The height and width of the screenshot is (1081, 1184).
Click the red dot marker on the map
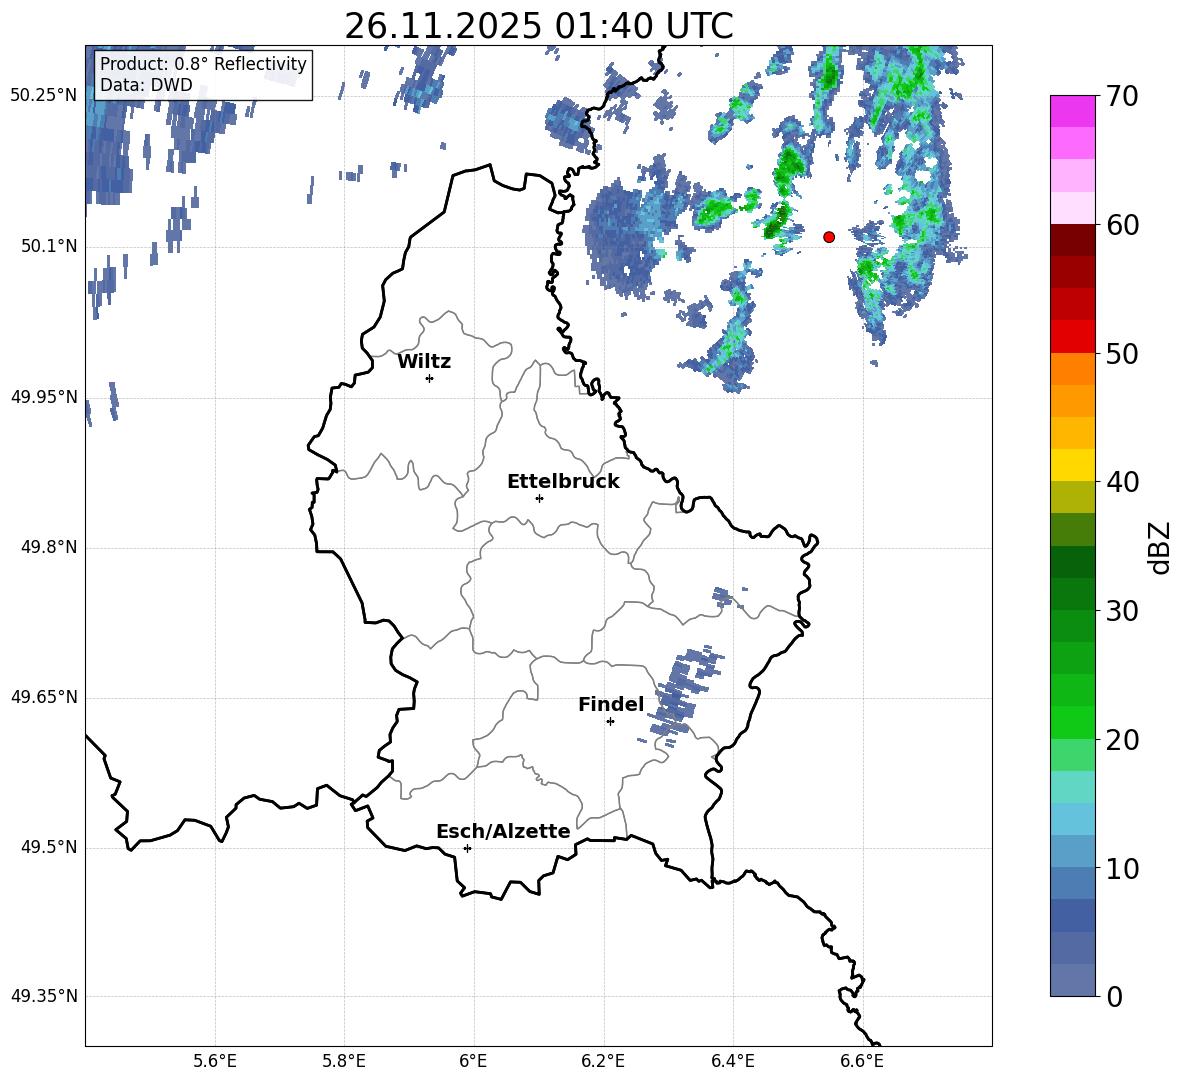click(829, 237)
